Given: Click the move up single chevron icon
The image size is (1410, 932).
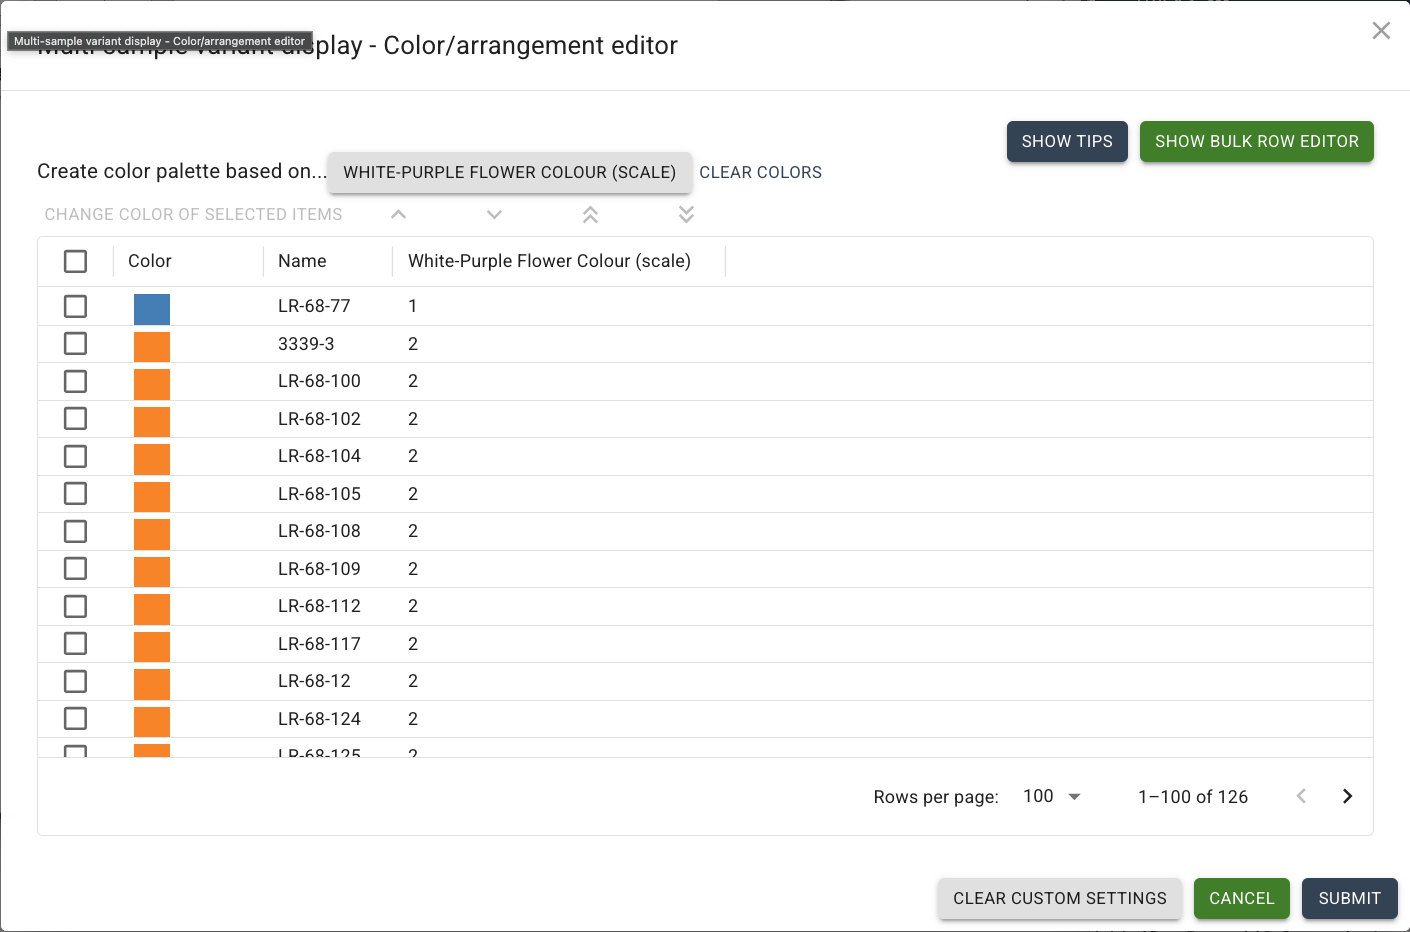Looking at the screenshot, I should 398,214.
